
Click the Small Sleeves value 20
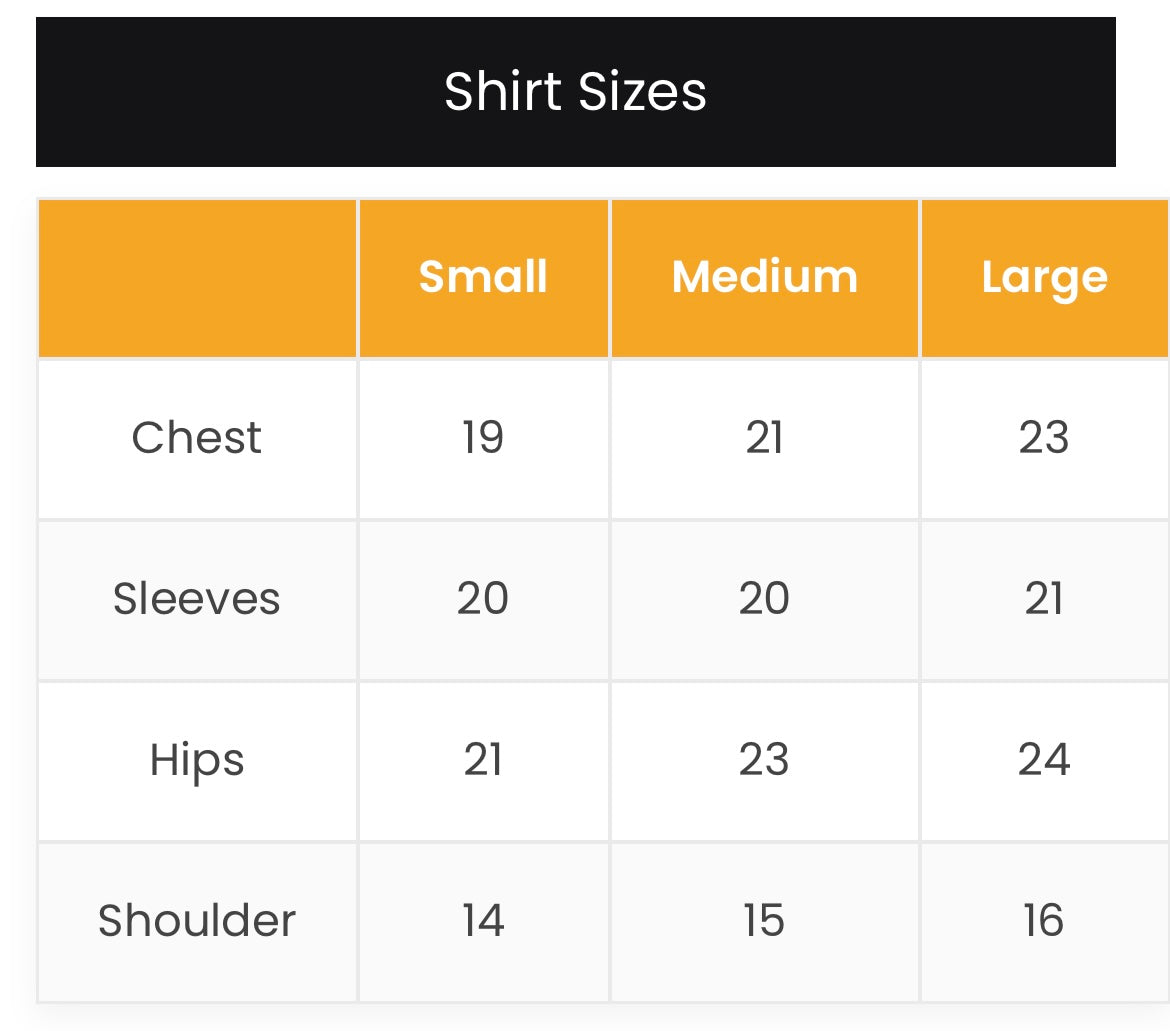tap(483, 599)
